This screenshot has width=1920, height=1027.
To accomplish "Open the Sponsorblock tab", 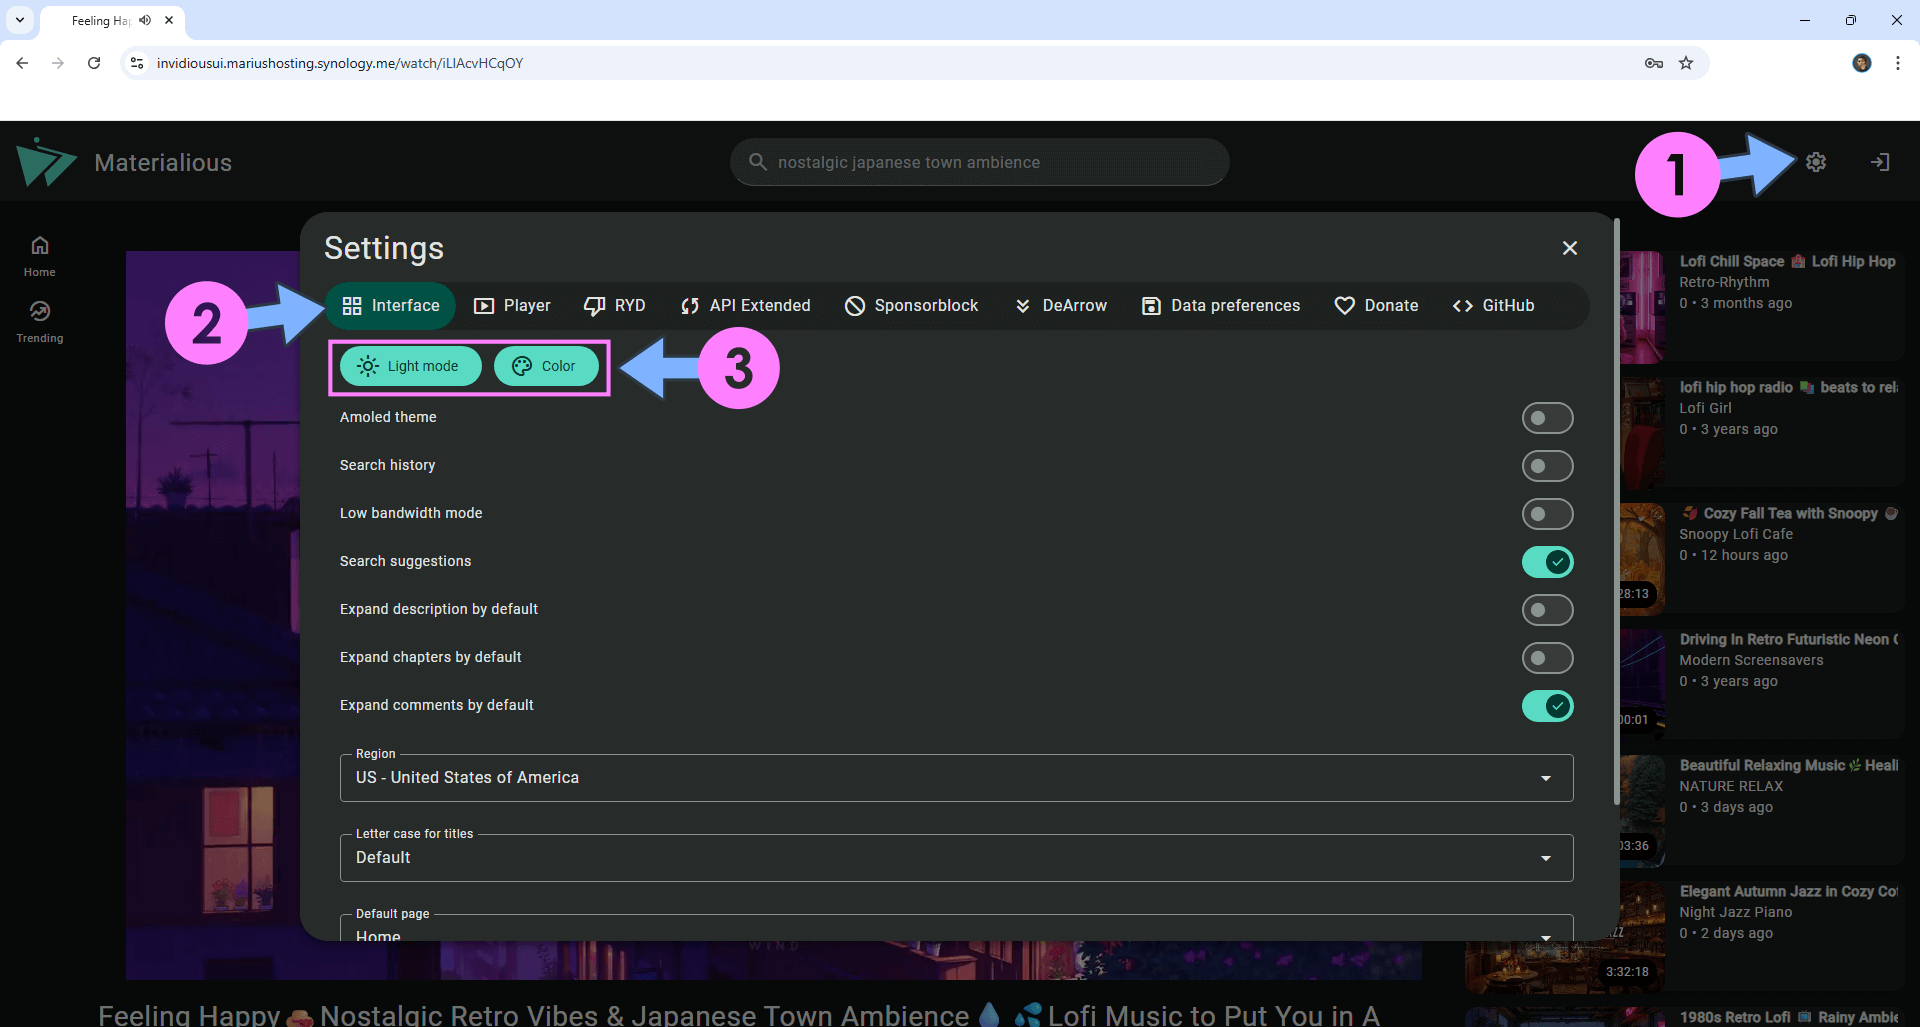I will coord(911,306).
